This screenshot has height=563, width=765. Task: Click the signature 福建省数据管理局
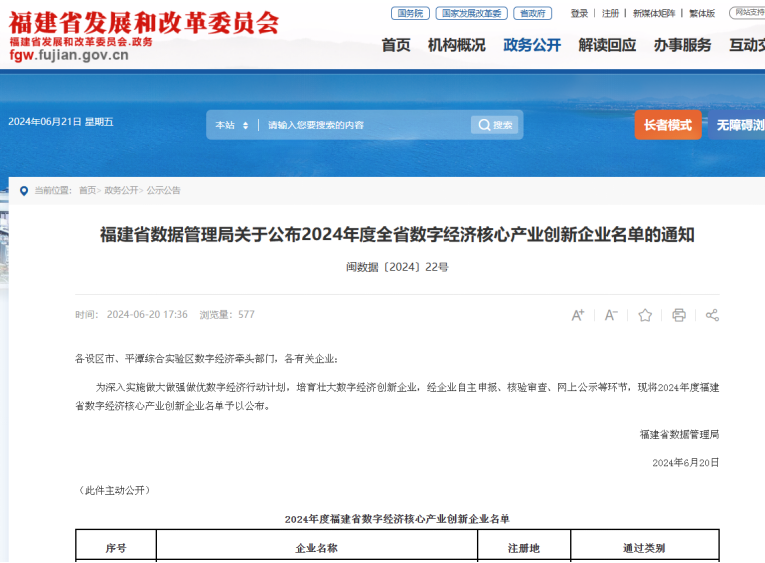(x=680, y=434)
